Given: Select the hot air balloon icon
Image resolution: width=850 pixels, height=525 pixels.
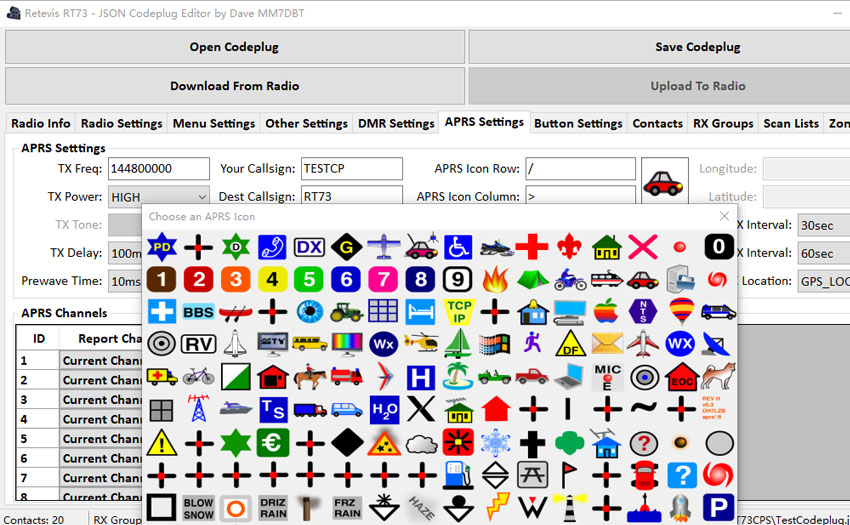Looking at the screenshot, I should click(x=681, y=312).
